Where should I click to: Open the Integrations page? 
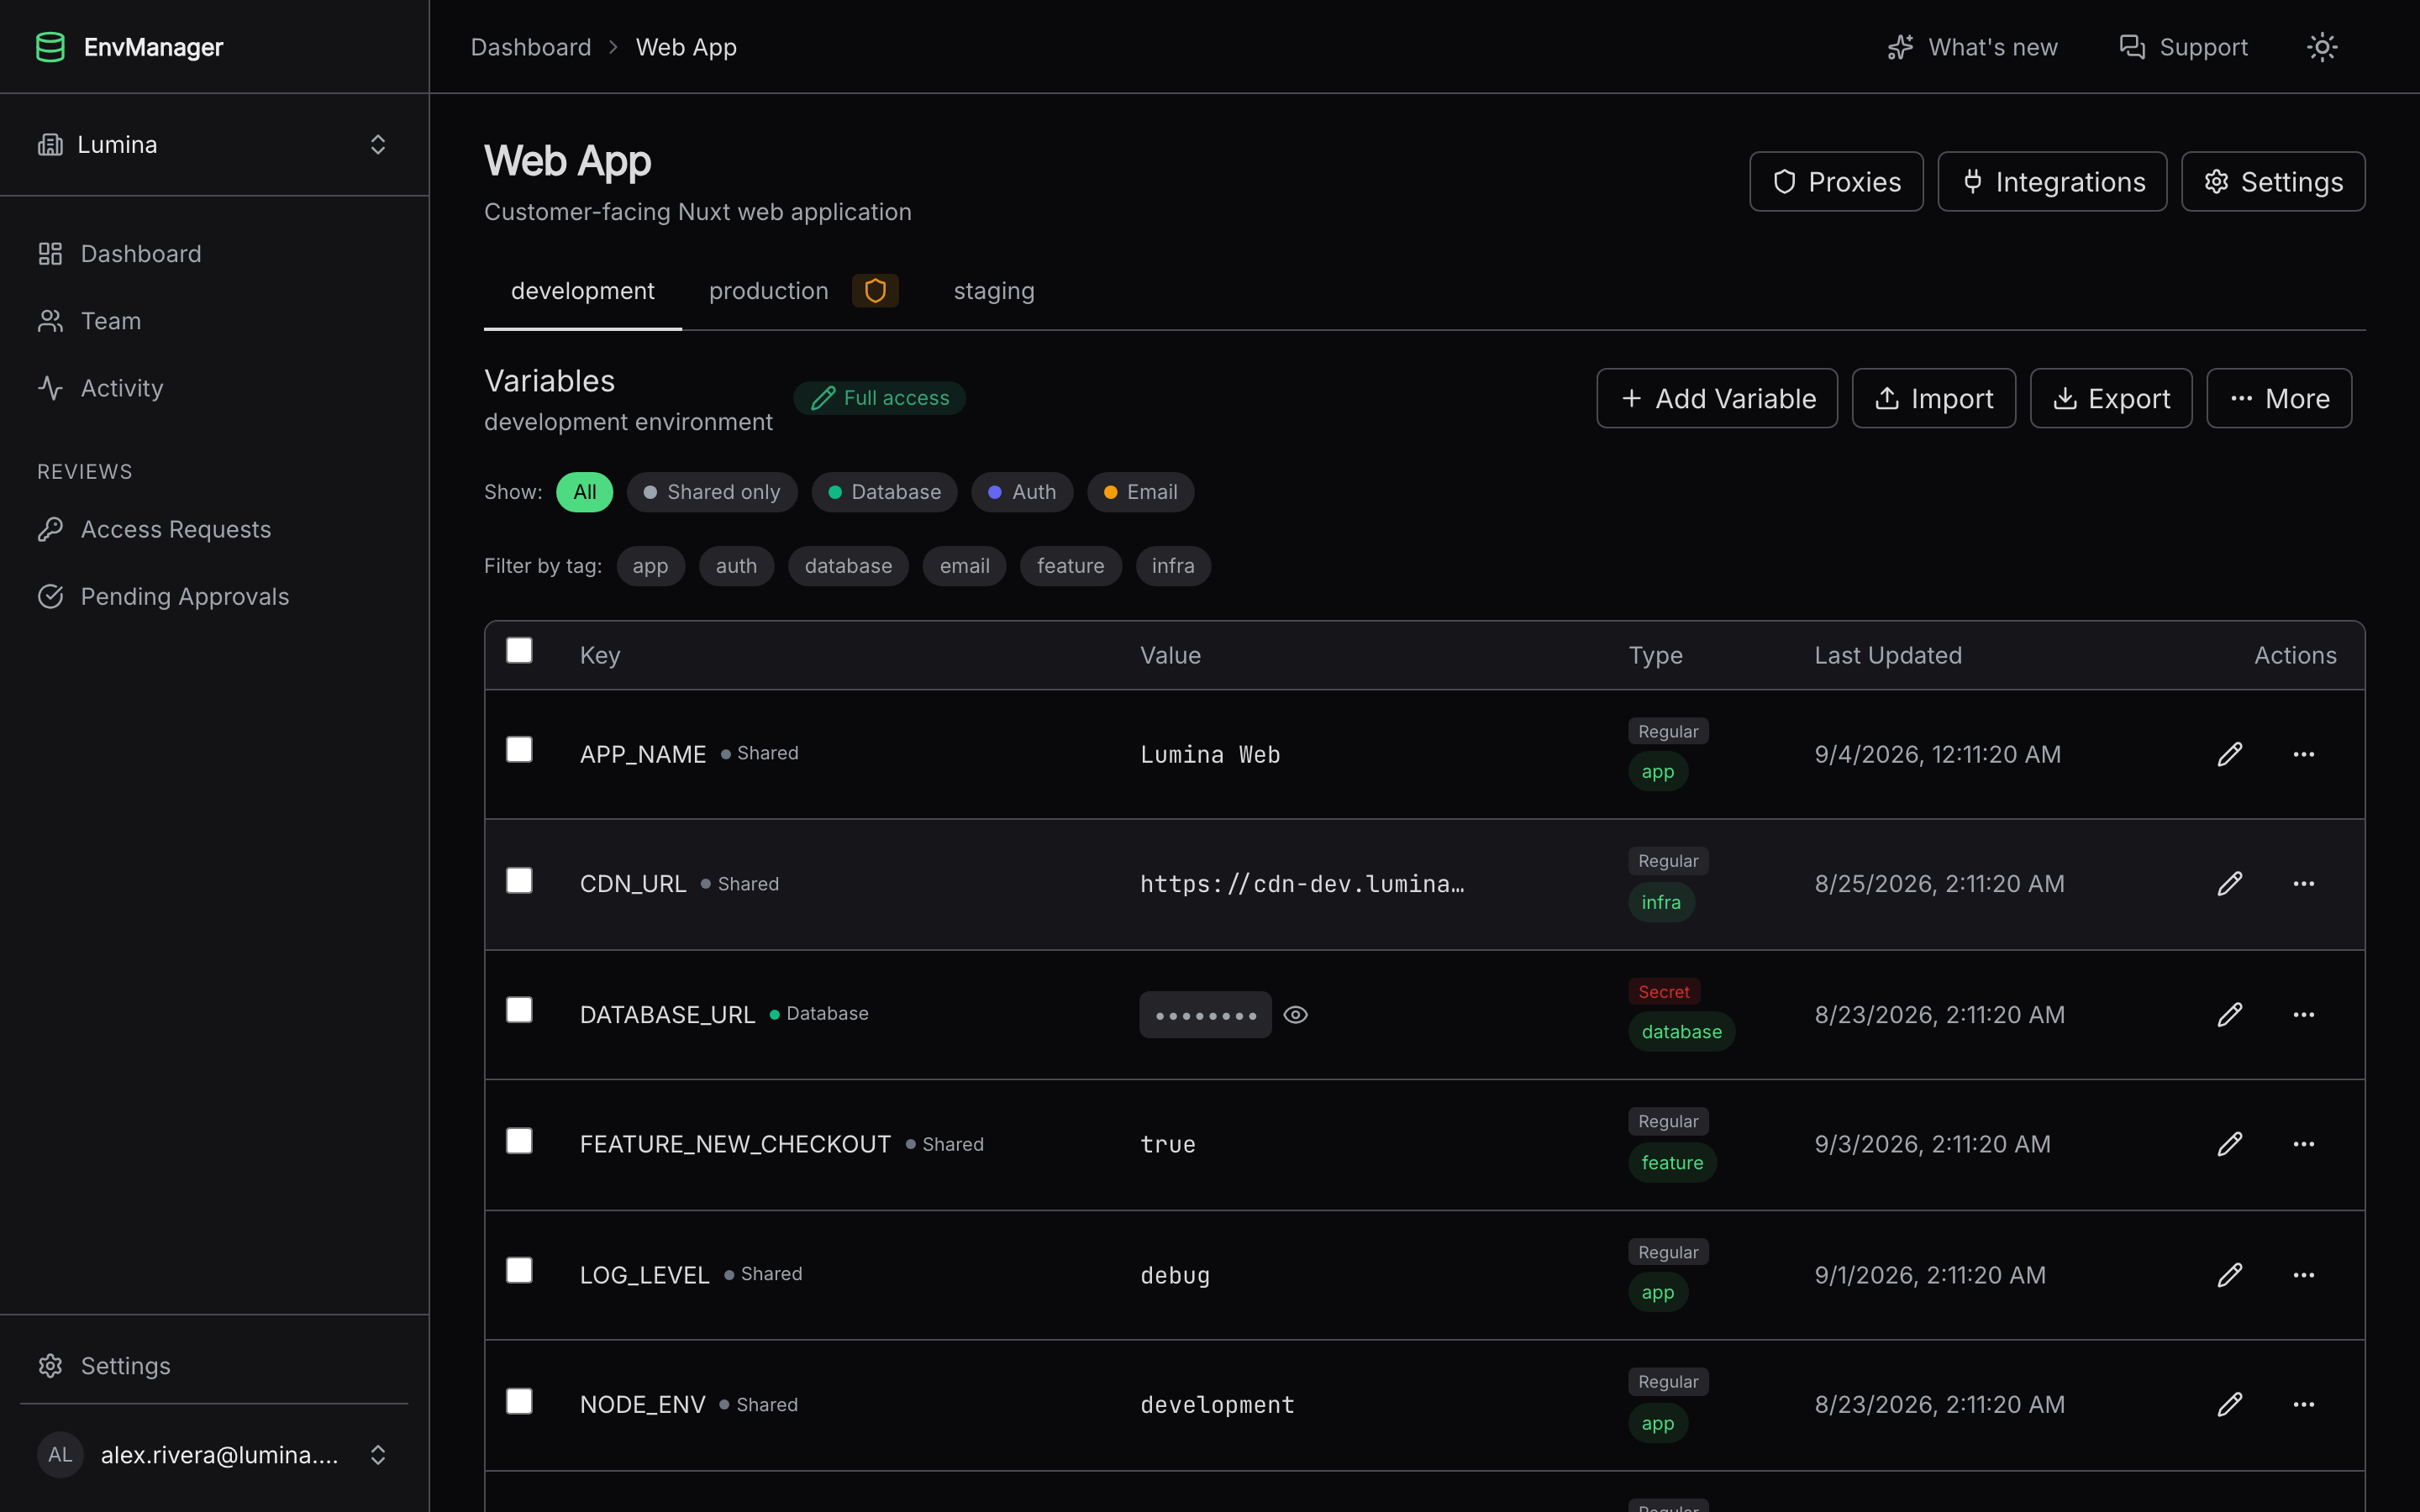(2052, 182)
